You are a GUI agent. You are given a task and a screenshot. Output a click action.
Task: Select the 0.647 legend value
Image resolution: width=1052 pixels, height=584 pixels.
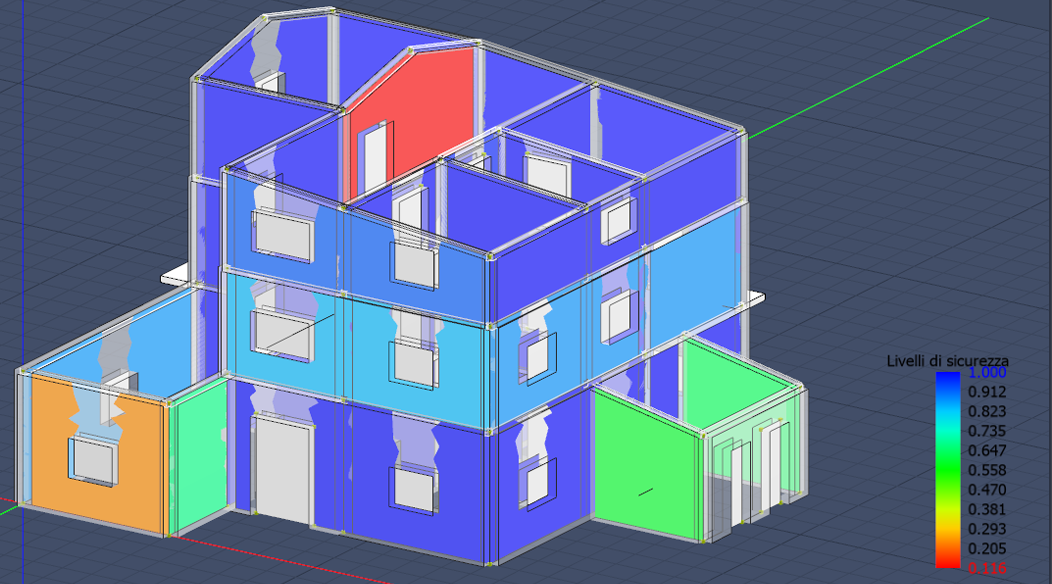point(987,450)
